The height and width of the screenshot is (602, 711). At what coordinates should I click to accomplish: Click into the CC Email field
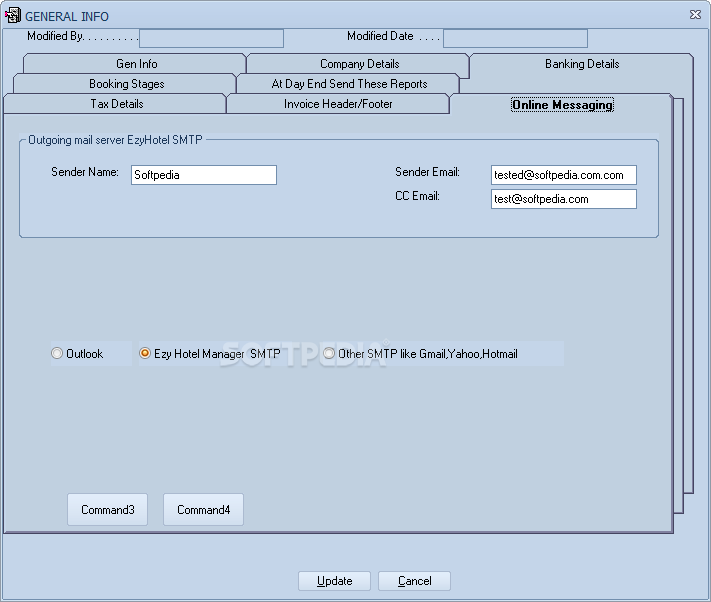(564, 199)
